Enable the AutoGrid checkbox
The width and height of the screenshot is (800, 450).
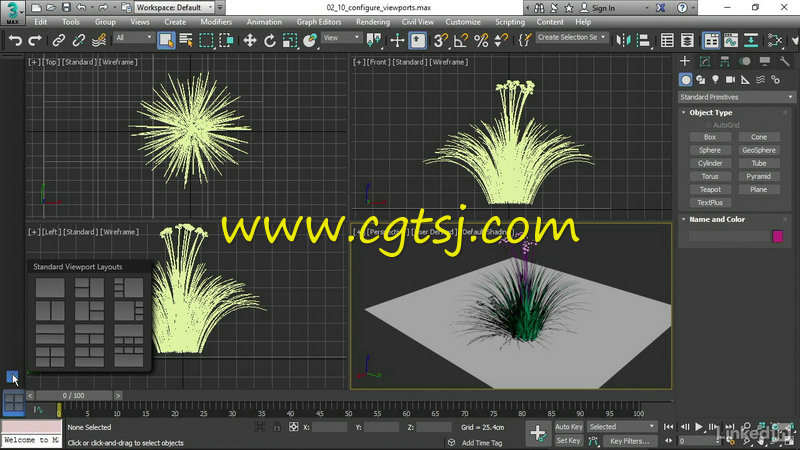(708, 125)
